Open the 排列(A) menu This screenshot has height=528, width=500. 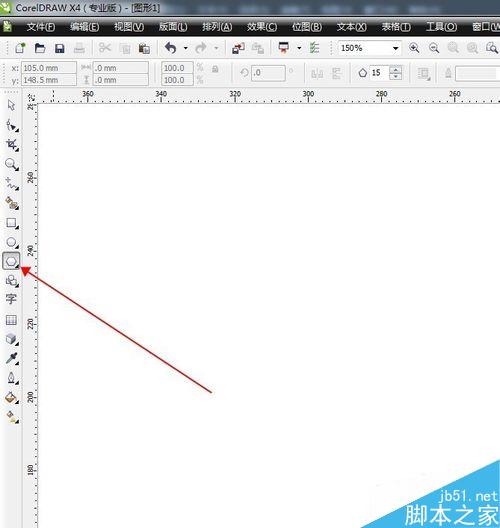[217, 27]
